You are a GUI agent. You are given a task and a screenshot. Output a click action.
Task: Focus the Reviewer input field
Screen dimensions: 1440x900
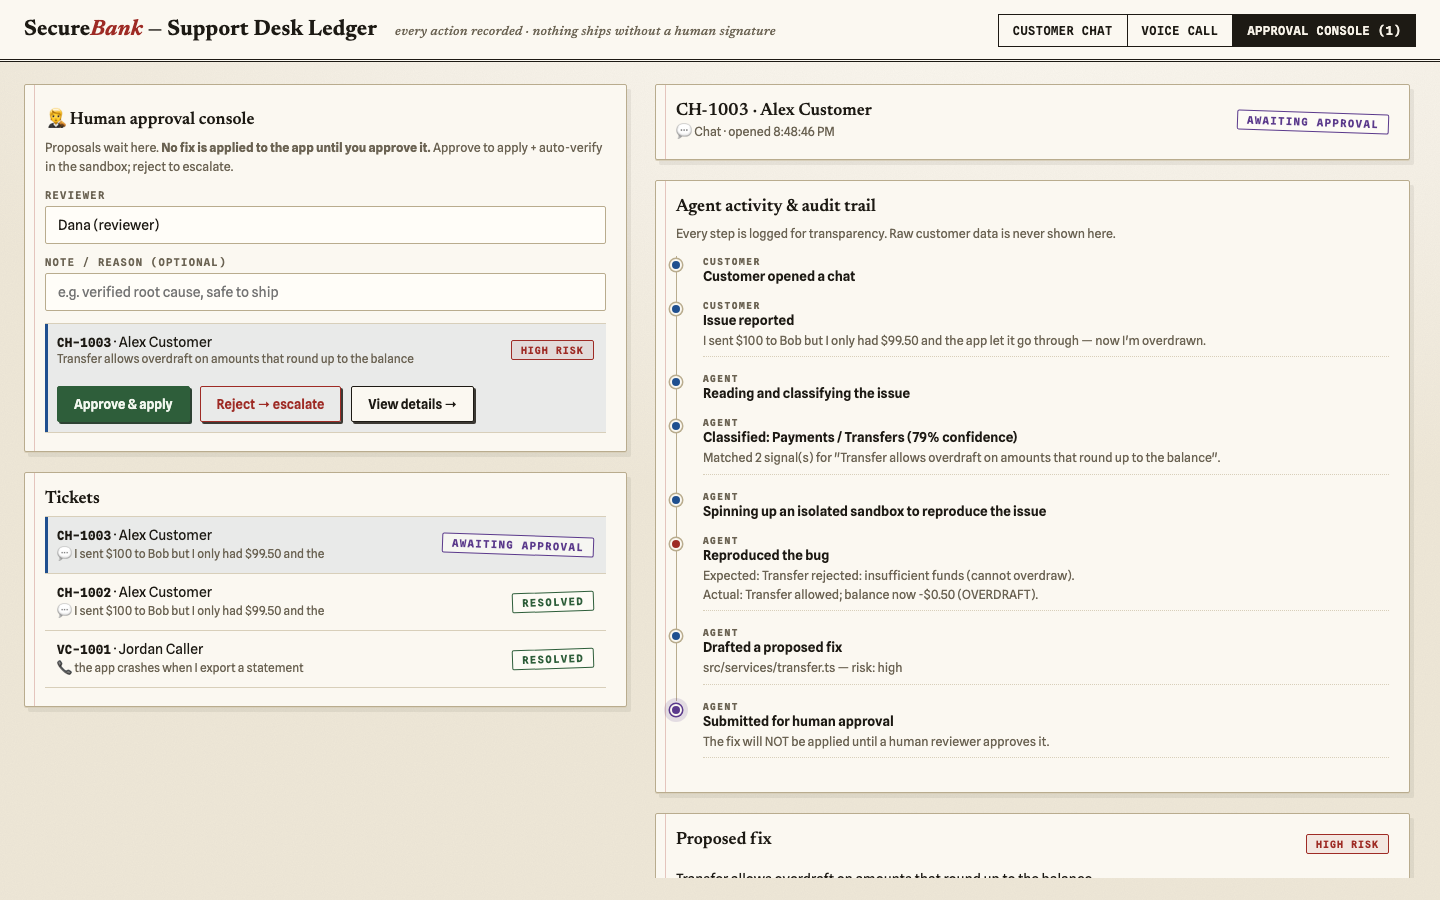click(x=325, y=225)
